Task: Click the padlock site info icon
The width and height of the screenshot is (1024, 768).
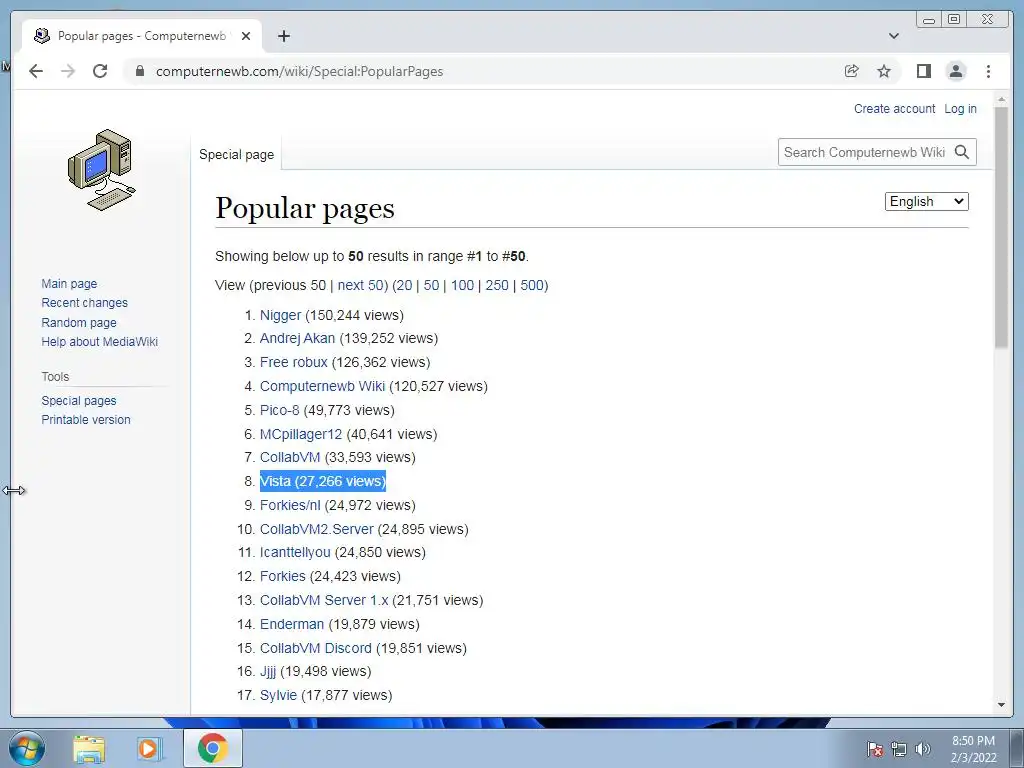Action: [x=140, y=71]
